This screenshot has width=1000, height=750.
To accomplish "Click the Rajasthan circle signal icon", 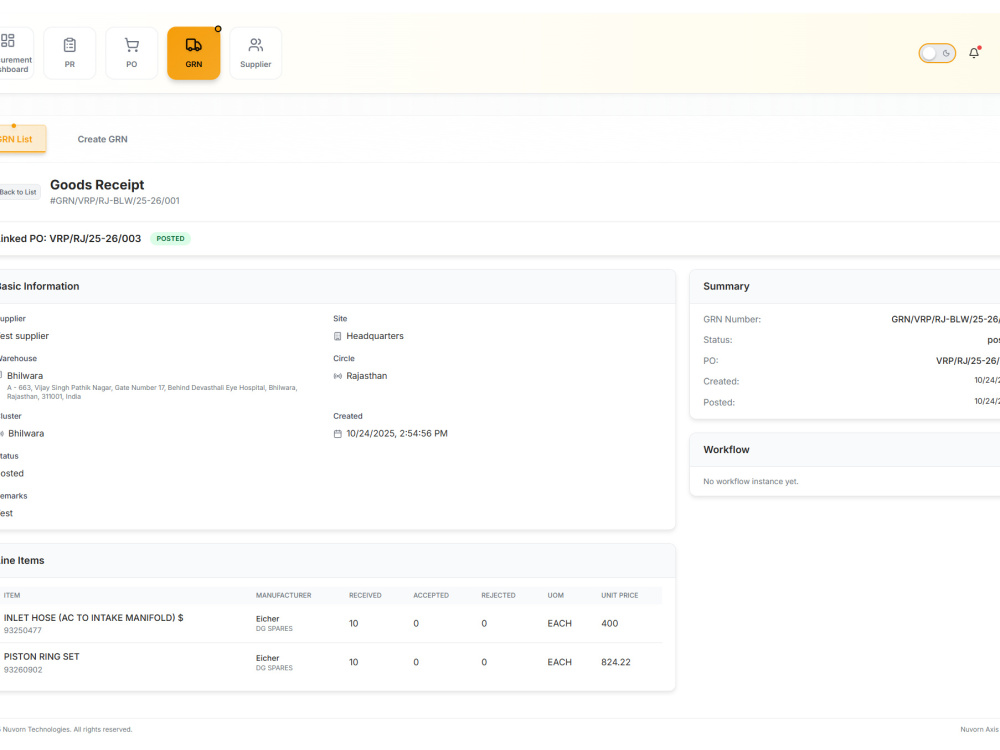I will click(x=337, y=376).
